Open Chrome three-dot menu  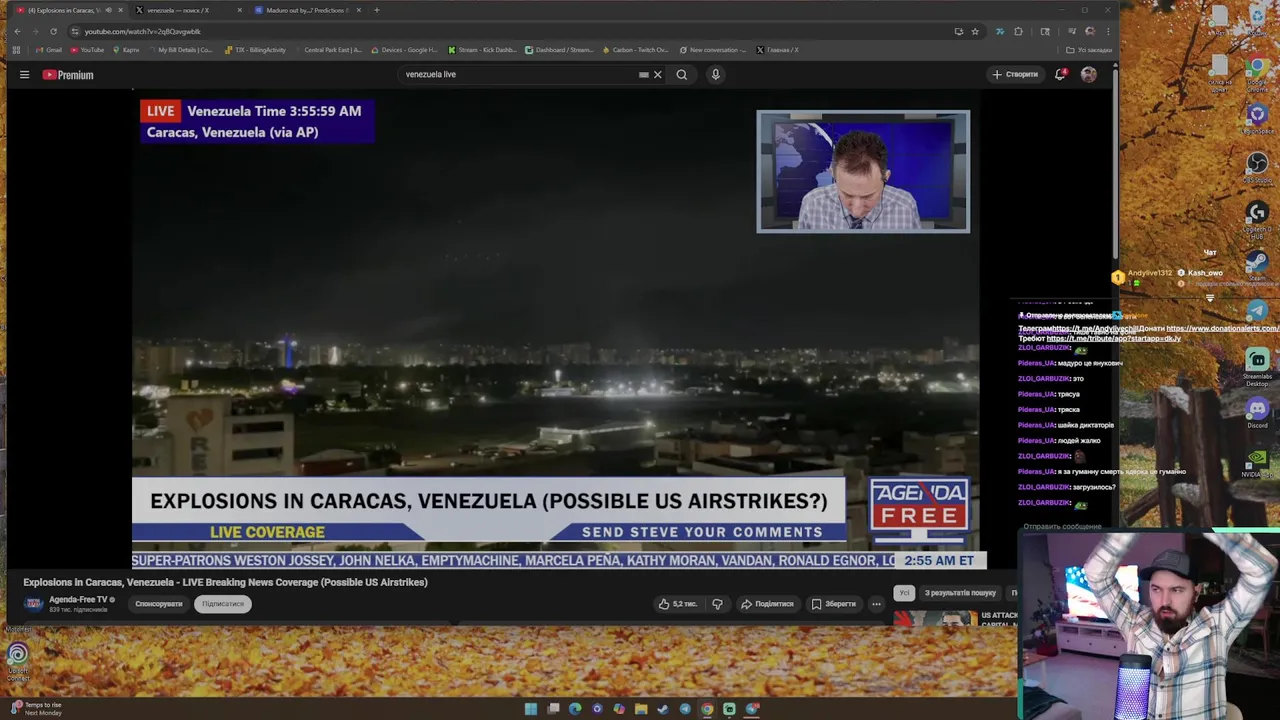pos(1108,31)
